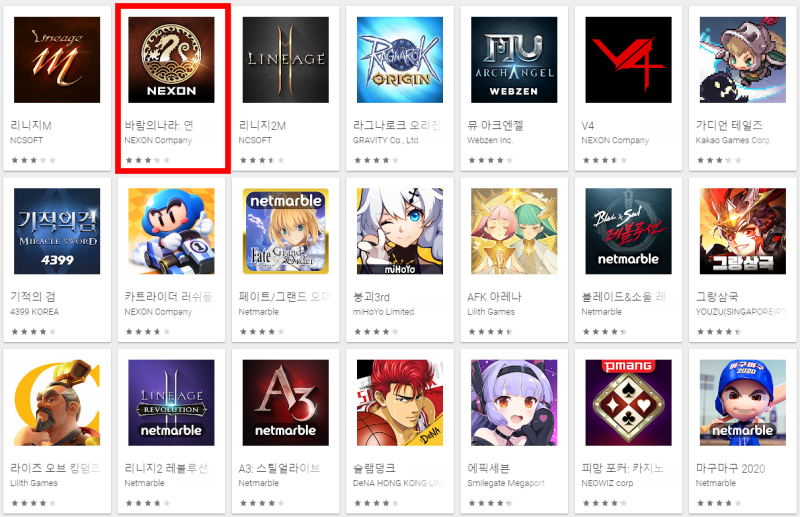
Task: Open the MU Archangel Webzen icon
Action: click(x=514, y=60)
